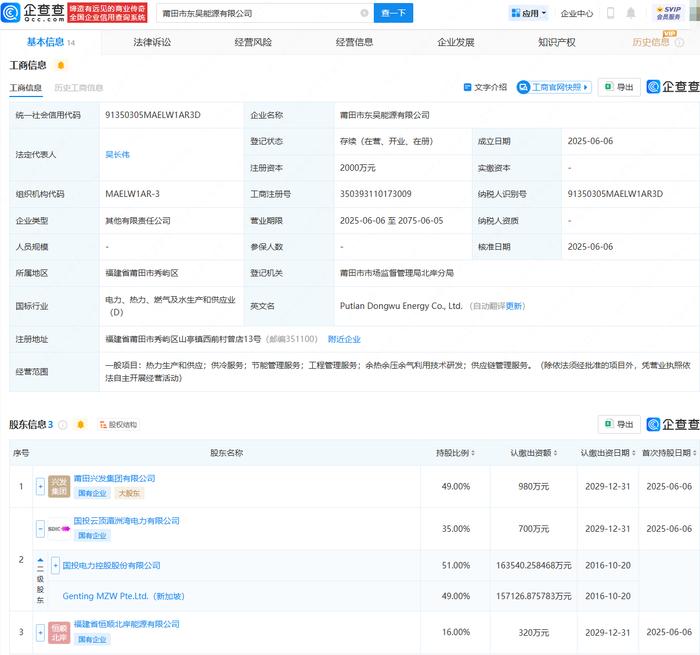Clear the search box with the X icon

364,13
